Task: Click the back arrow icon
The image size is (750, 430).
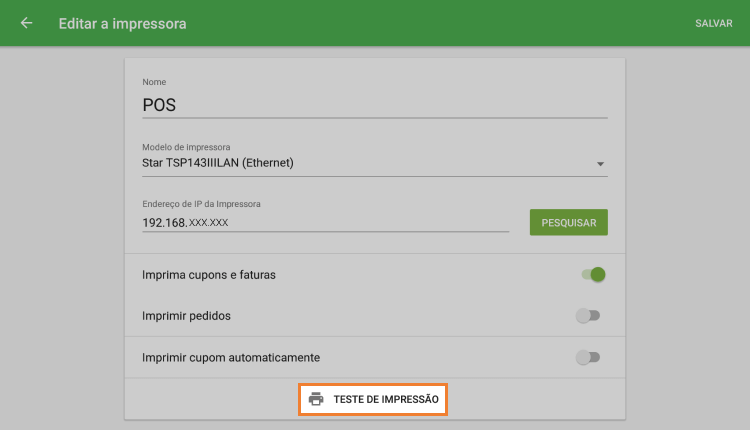Action: (x=26, y=23)
